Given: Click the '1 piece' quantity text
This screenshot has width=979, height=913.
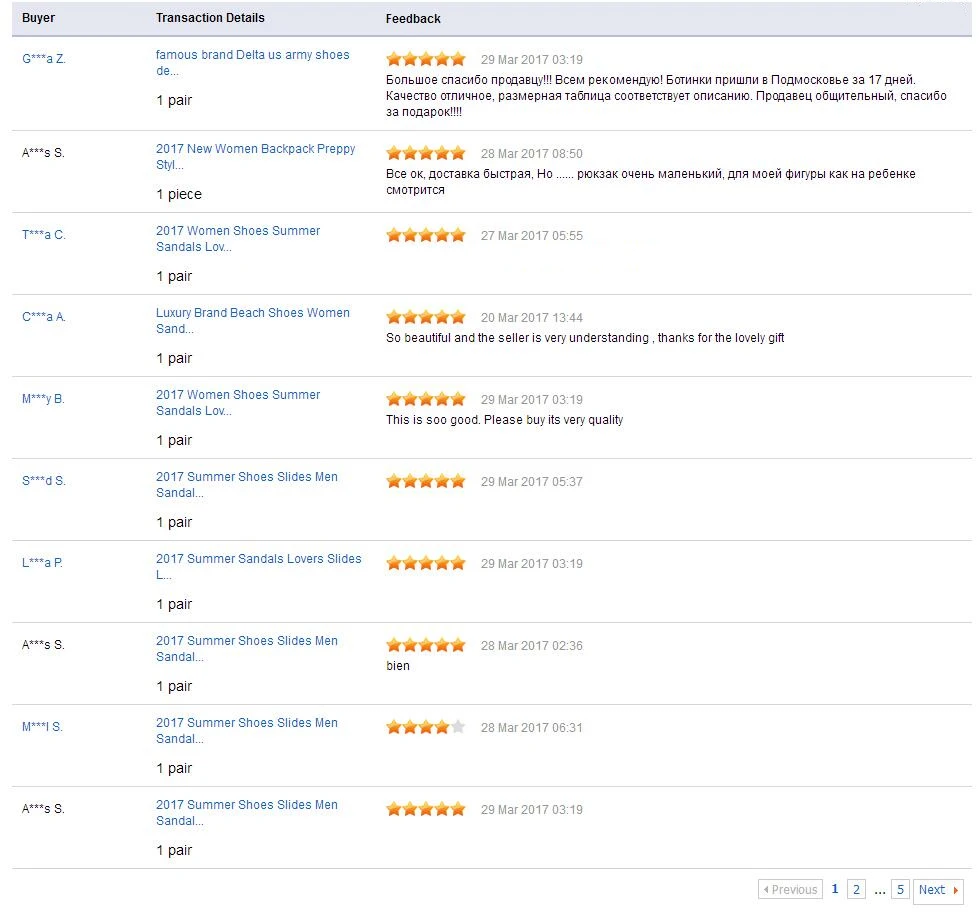Looking at the screenshot, I should click(x=179, y=194).
